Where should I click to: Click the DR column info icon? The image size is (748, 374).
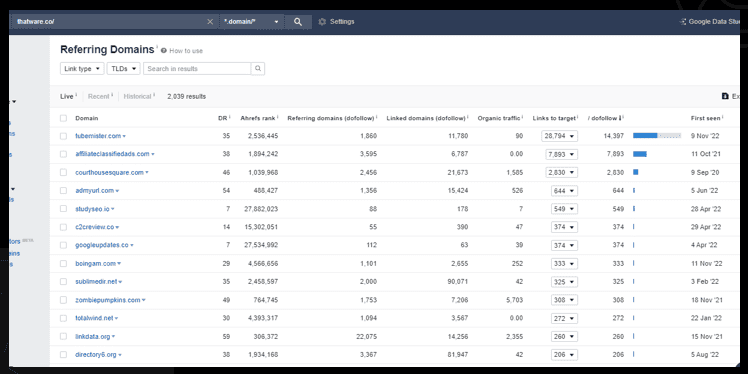(x=229, y=117)
